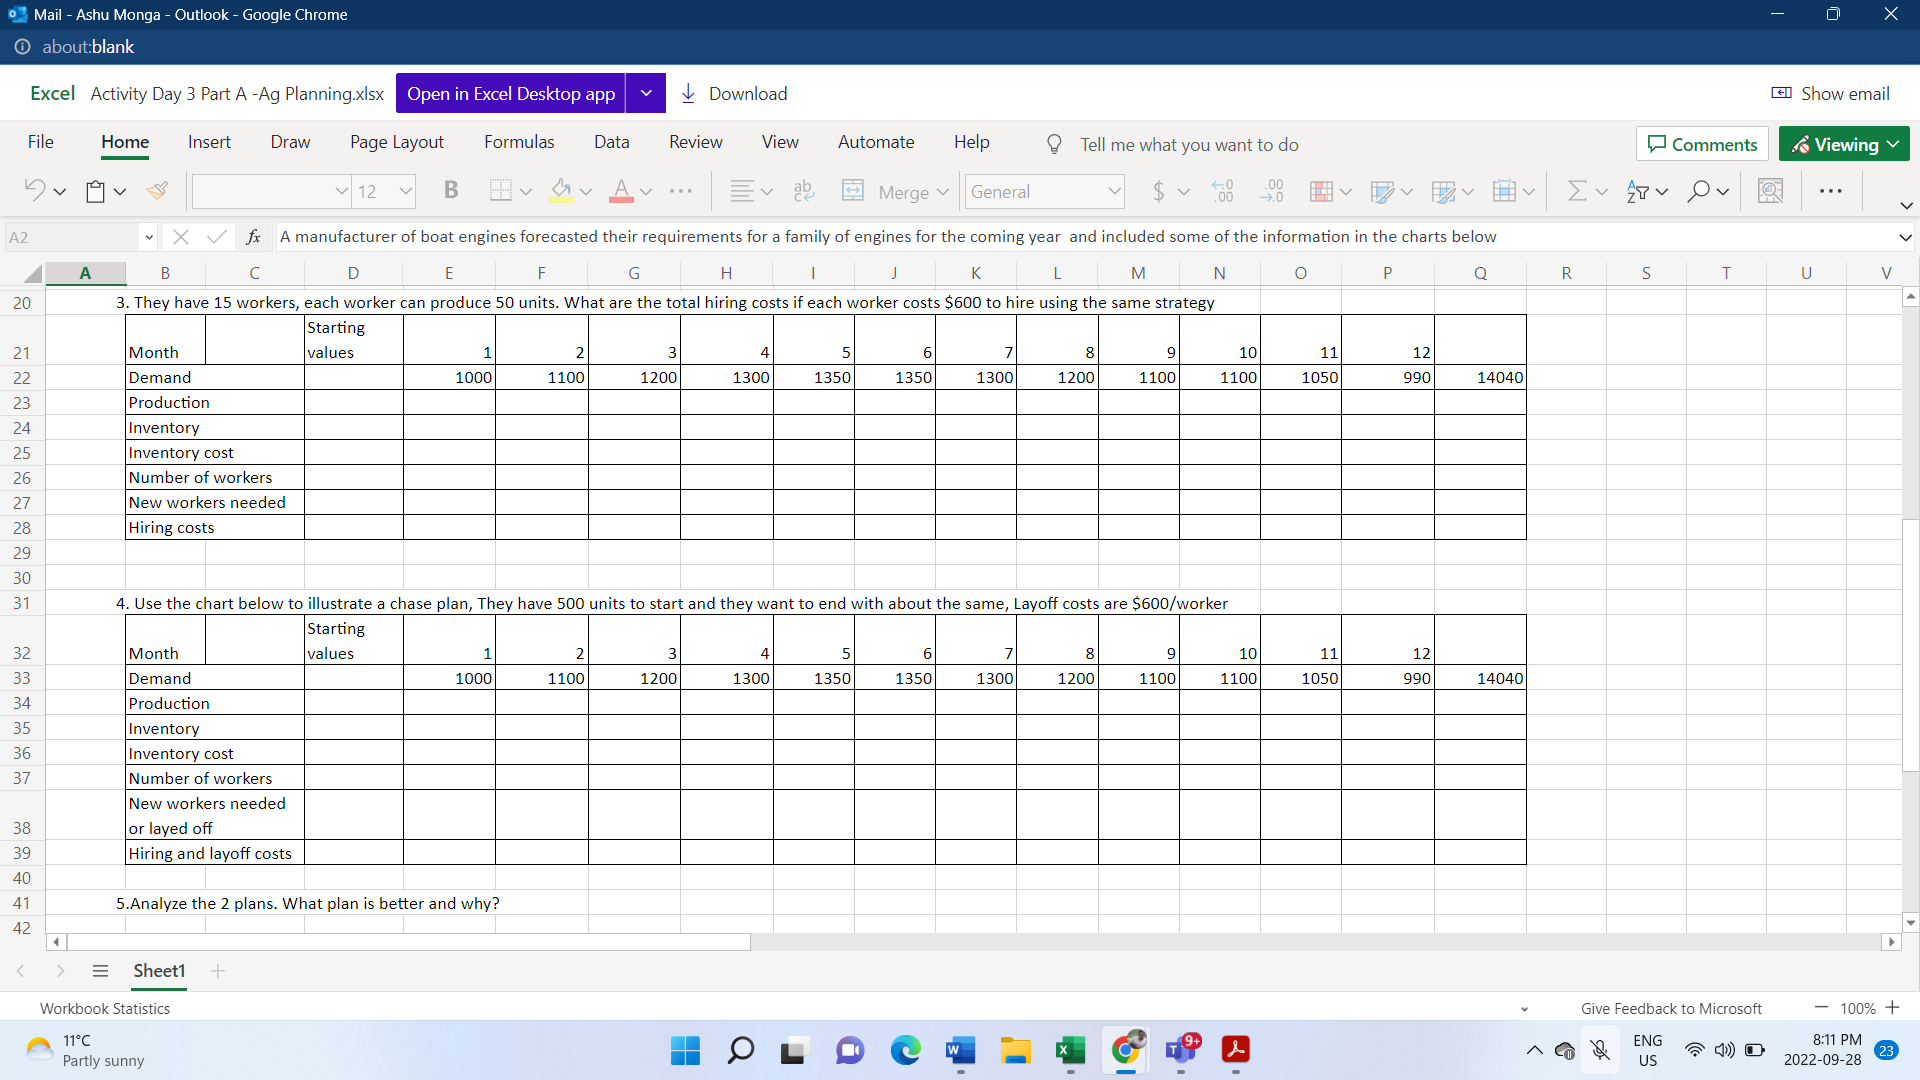
Task: Expand the font size dropdown
Action: 404,191
